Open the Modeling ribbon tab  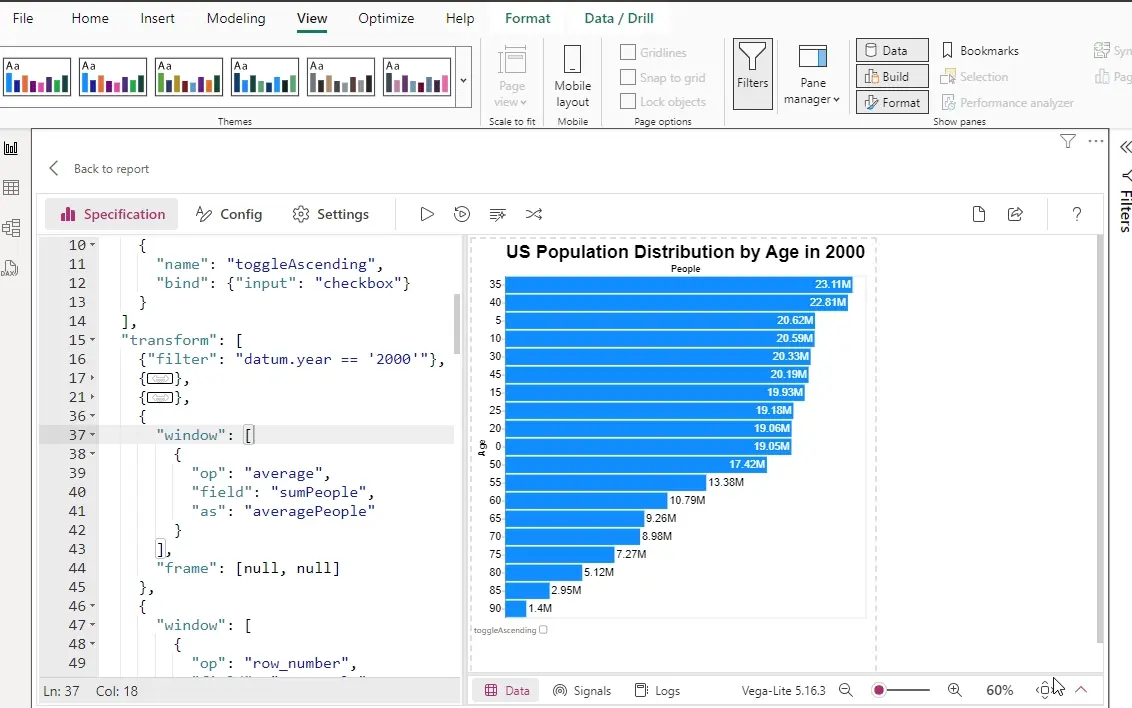[x=236, y=18]
